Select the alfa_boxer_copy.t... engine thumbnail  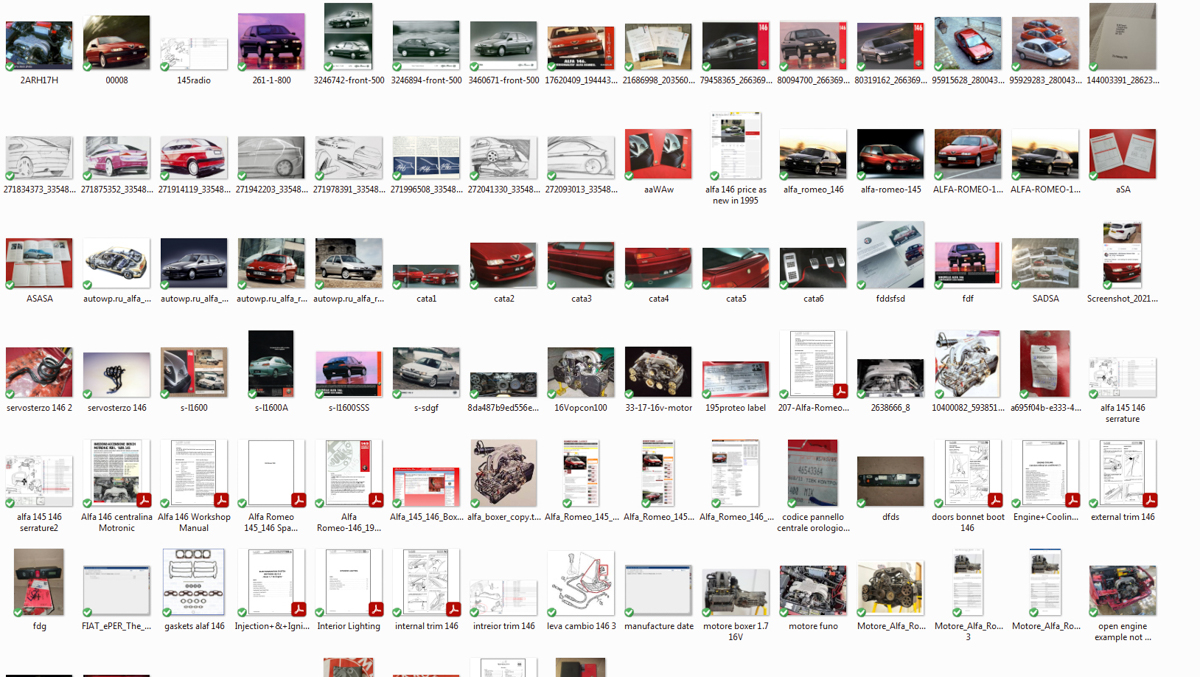(x=503, y=474)
